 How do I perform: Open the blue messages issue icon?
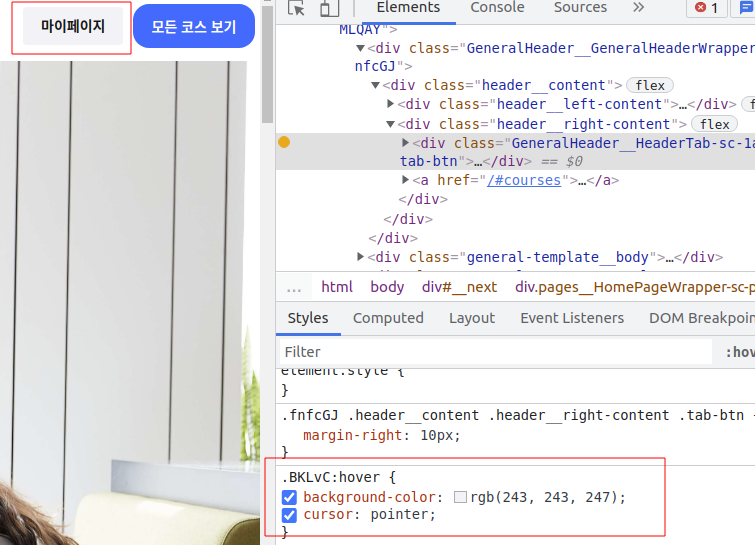(745, 8)
